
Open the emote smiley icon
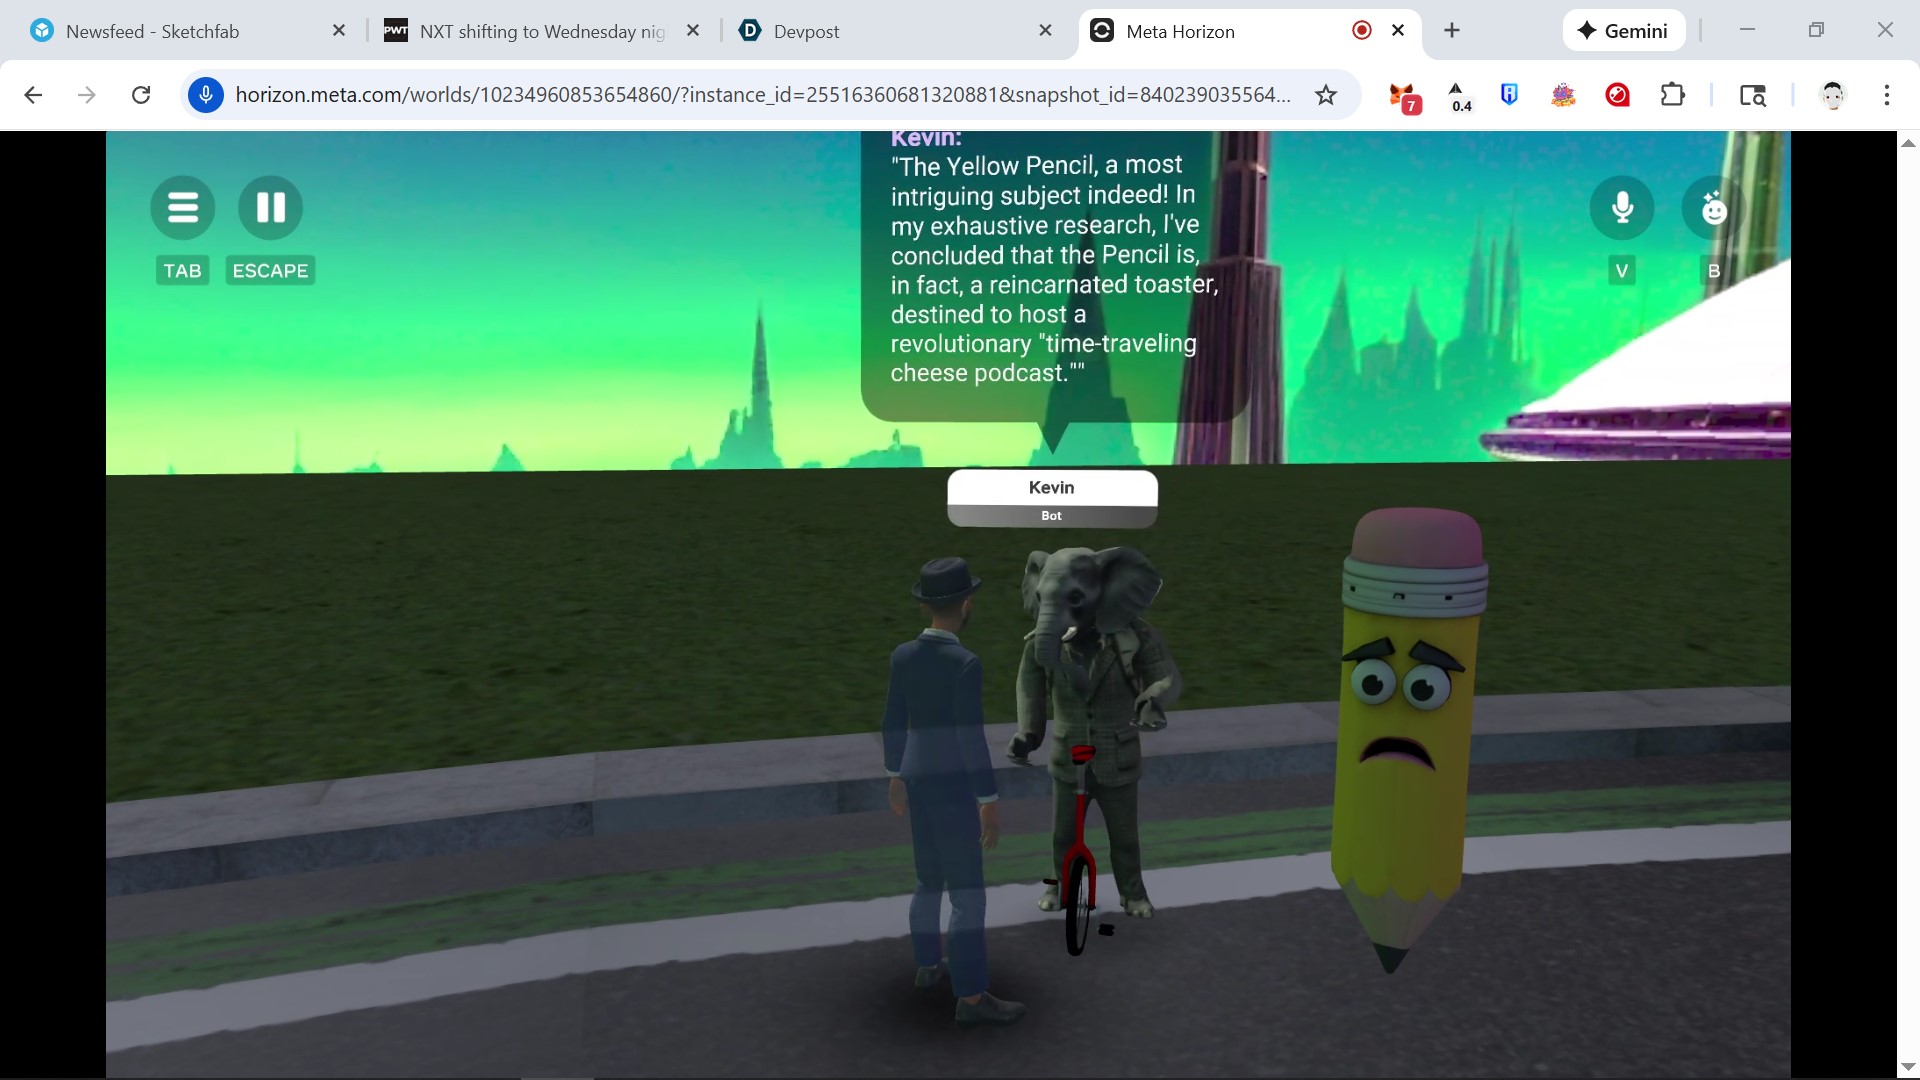click(1713, 208)
